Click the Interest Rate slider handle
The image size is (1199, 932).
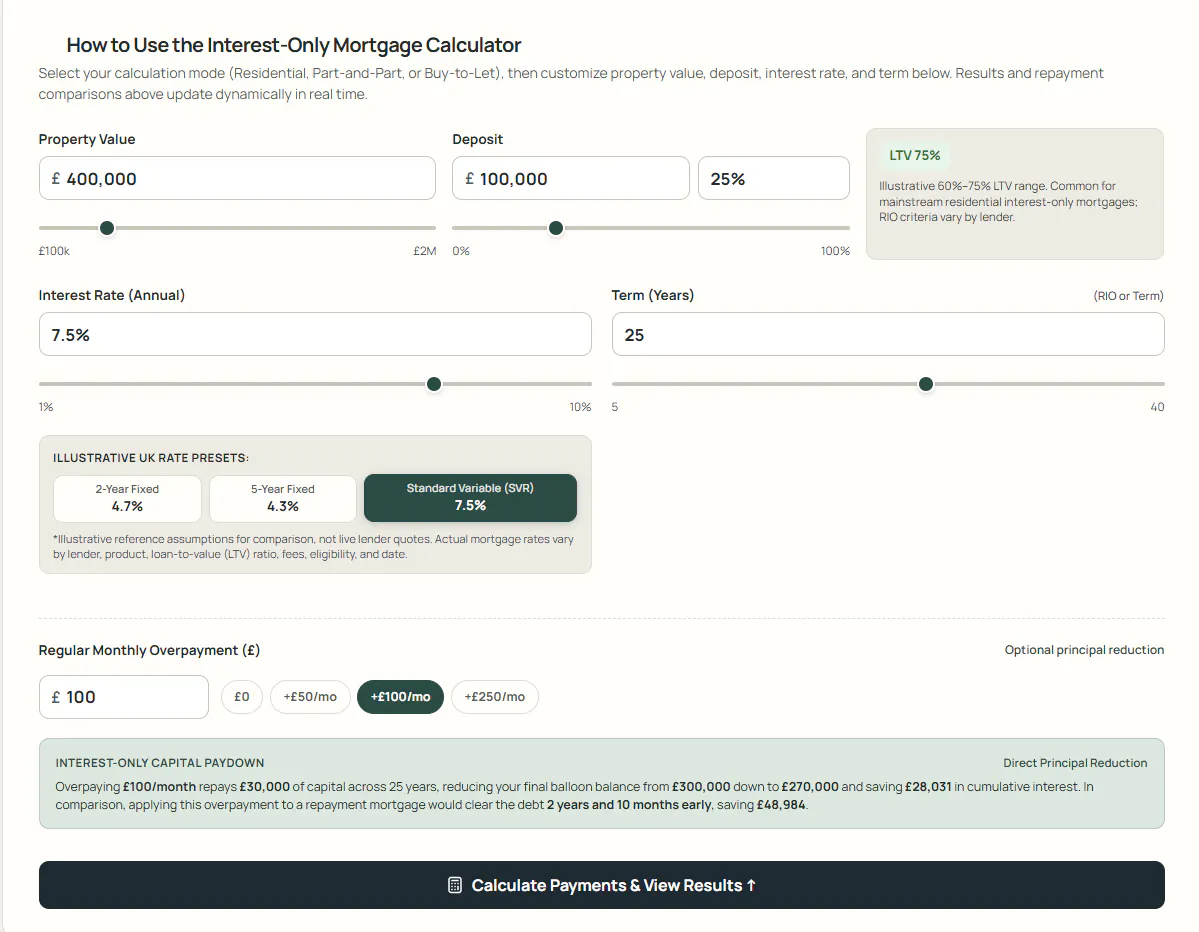coord(434,384)
